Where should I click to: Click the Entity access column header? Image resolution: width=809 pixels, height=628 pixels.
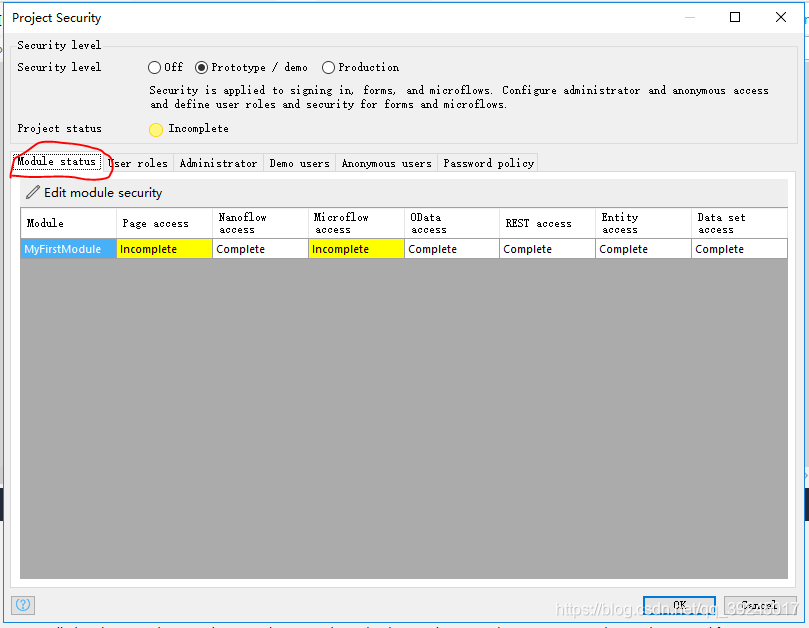tap(643, 223)
